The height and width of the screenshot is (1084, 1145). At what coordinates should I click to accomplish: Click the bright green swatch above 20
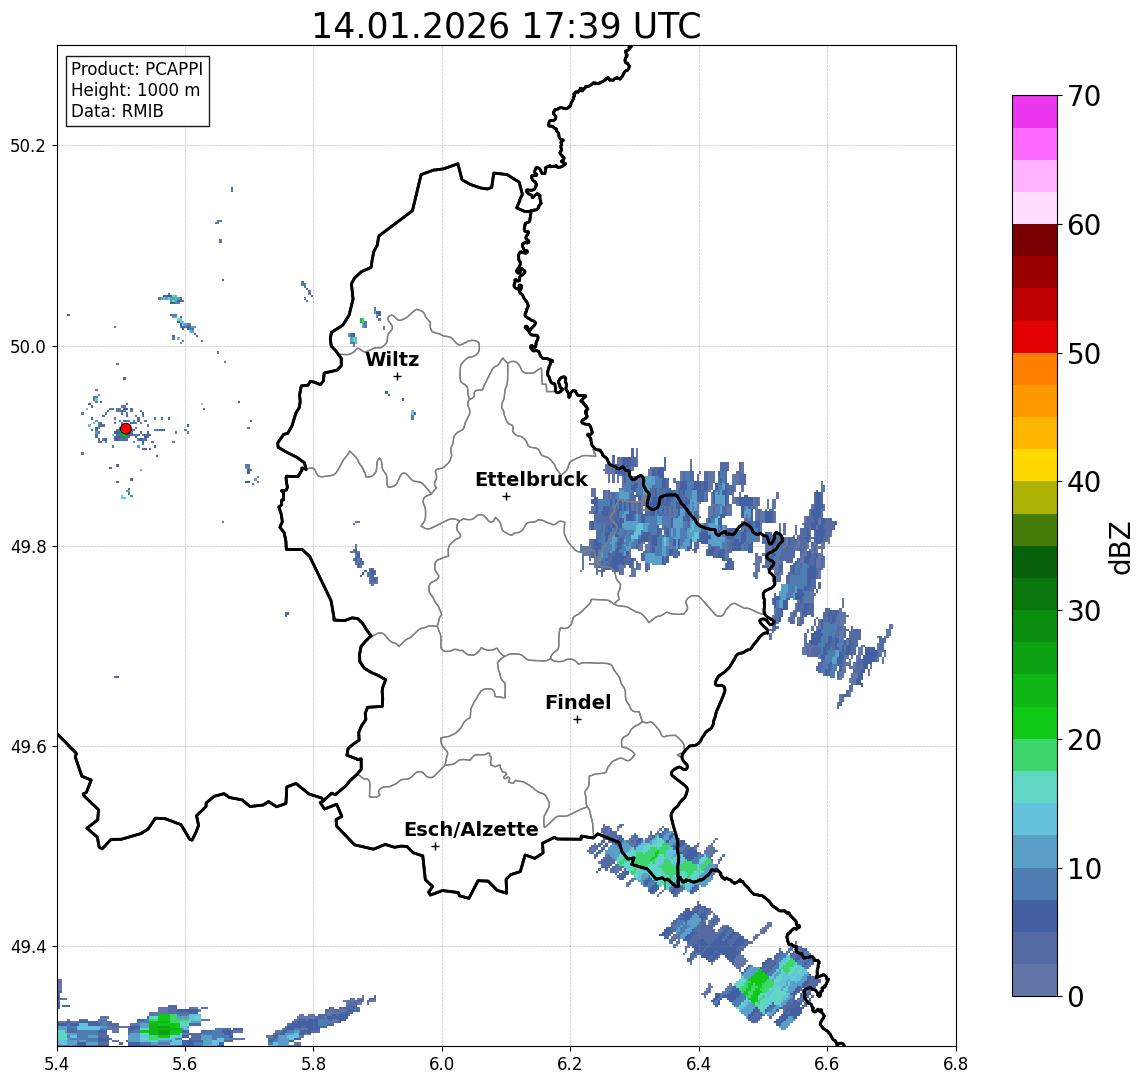[x=1035, y=722]
